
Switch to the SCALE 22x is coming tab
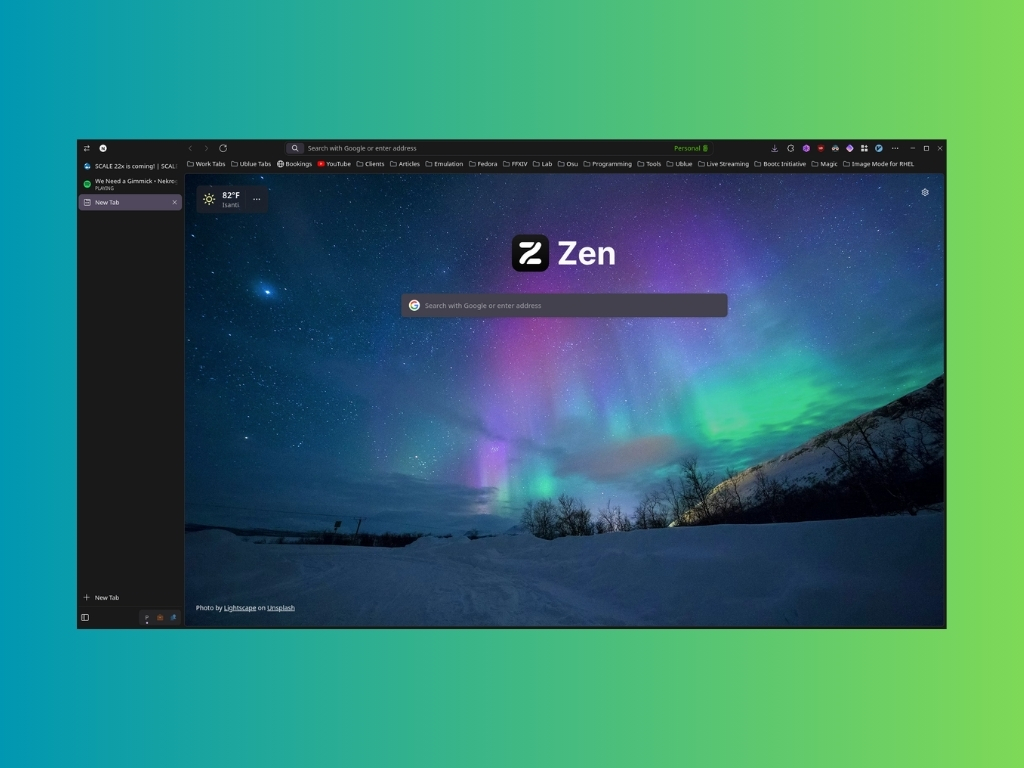pyautogui.click(x=130, y=166)
